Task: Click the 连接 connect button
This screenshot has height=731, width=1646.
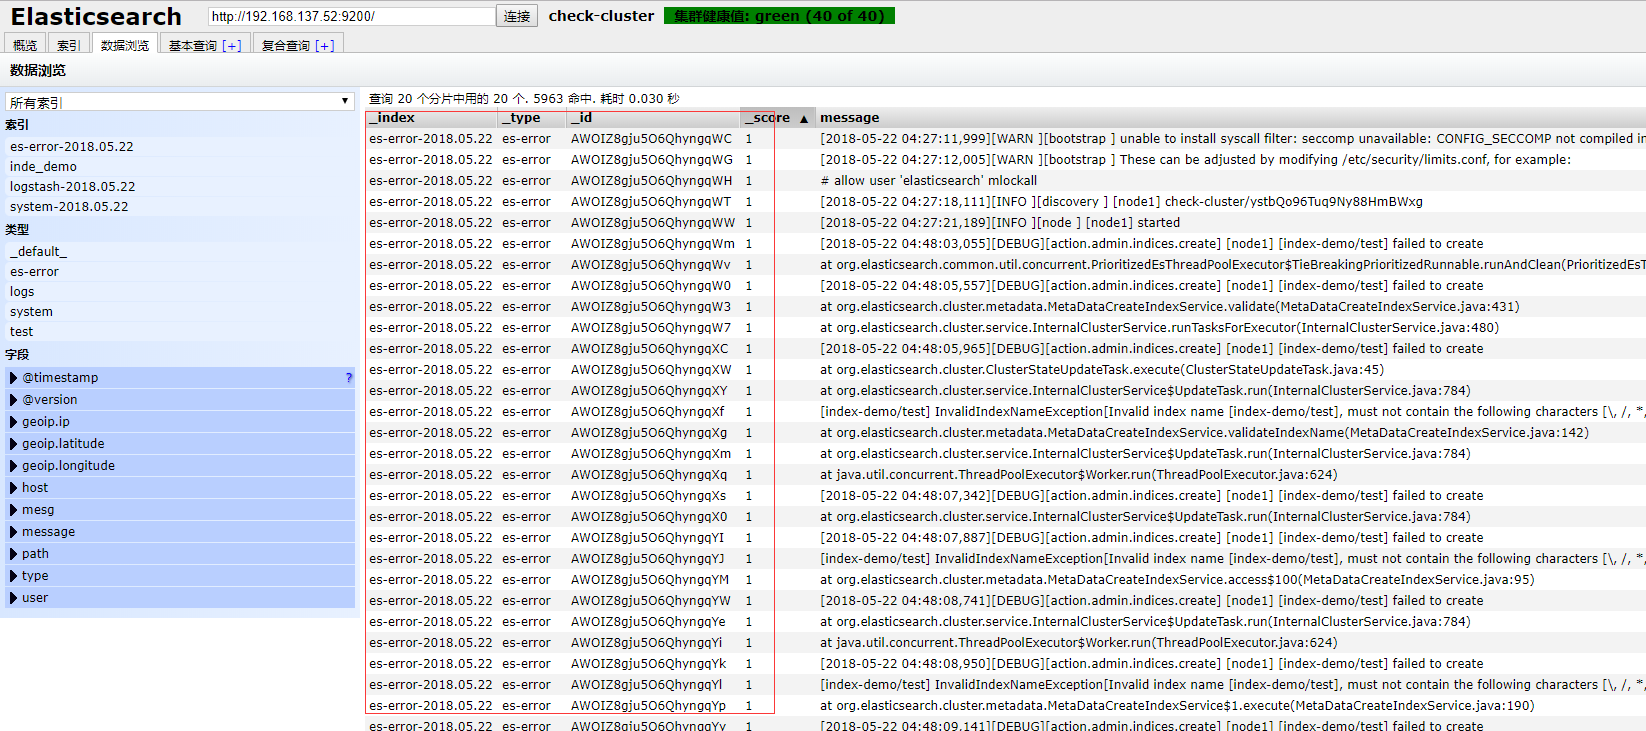Action: 517,16
